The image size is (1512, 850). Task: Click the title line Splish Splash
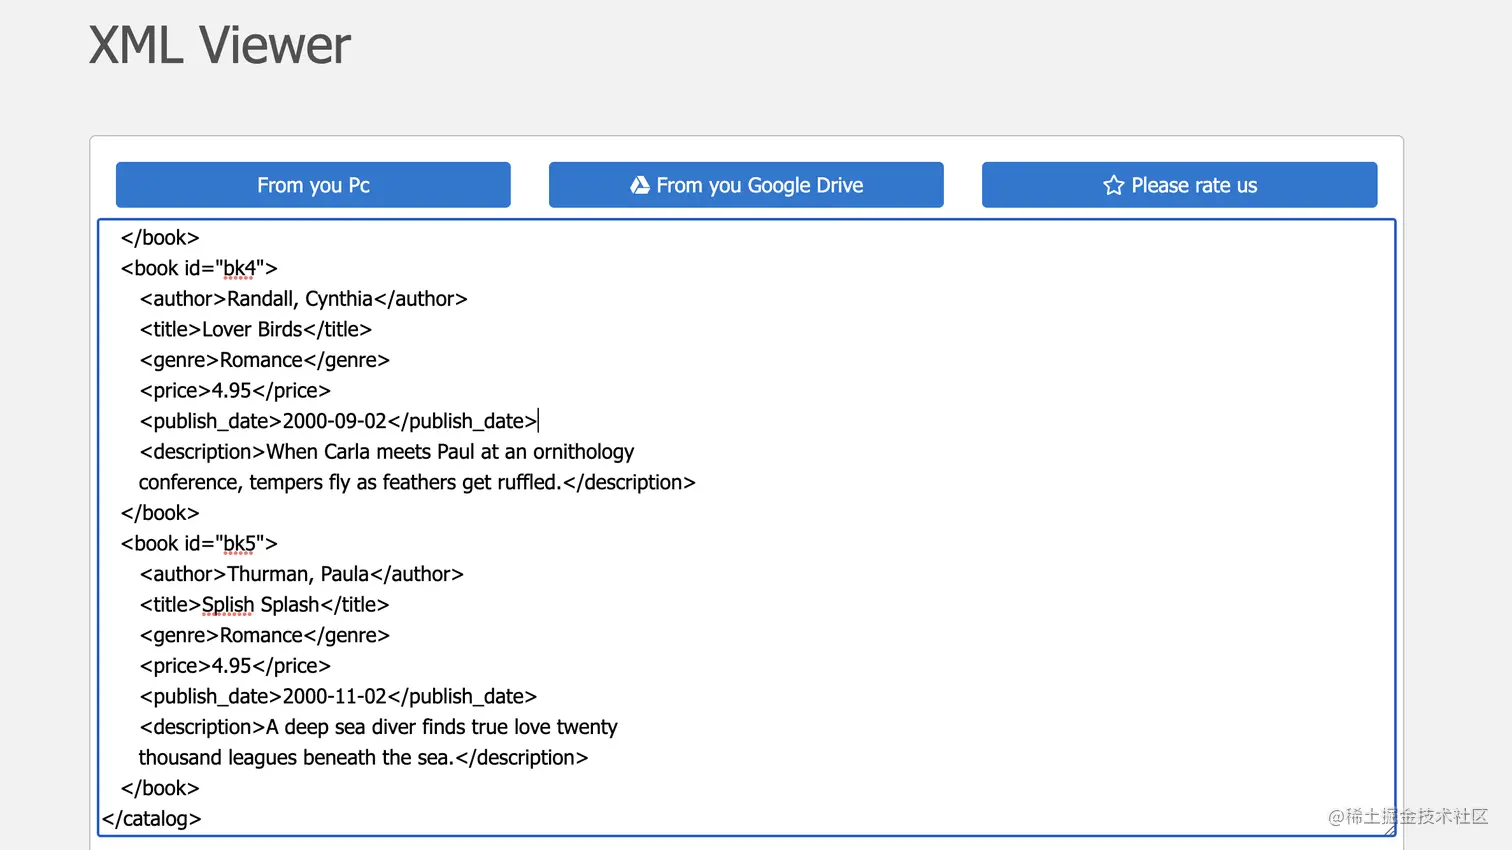pos(264,605)
